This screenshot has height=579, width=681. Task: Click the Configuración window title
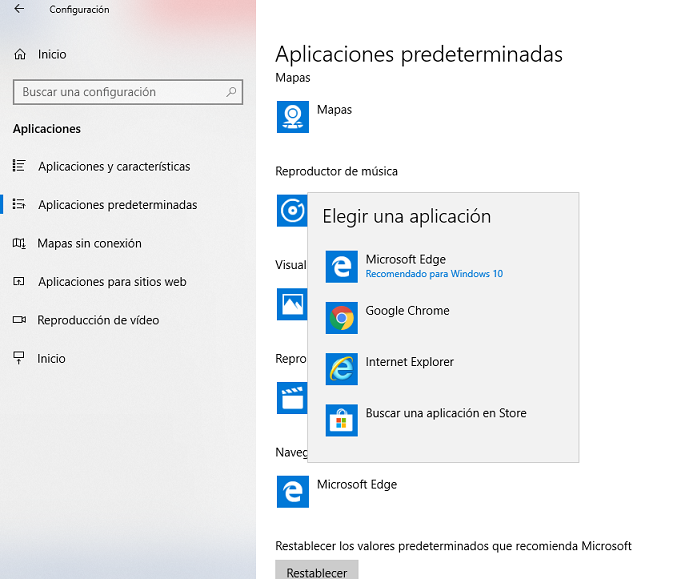[x=79, y=10]
